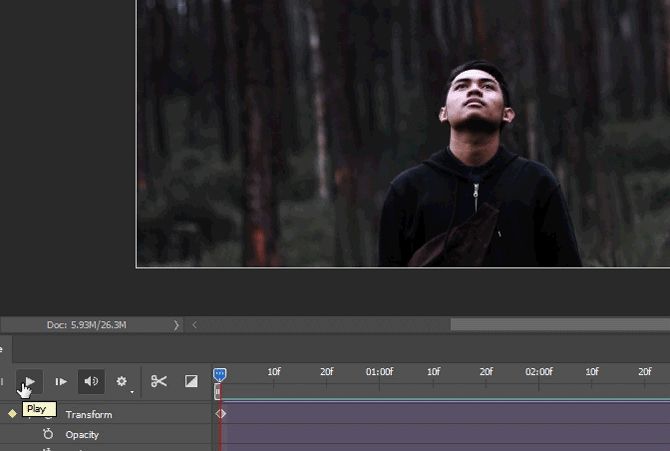The image size is (670, 451).
Task: Select the Transform property row label
Action: [x=89, y=415]
